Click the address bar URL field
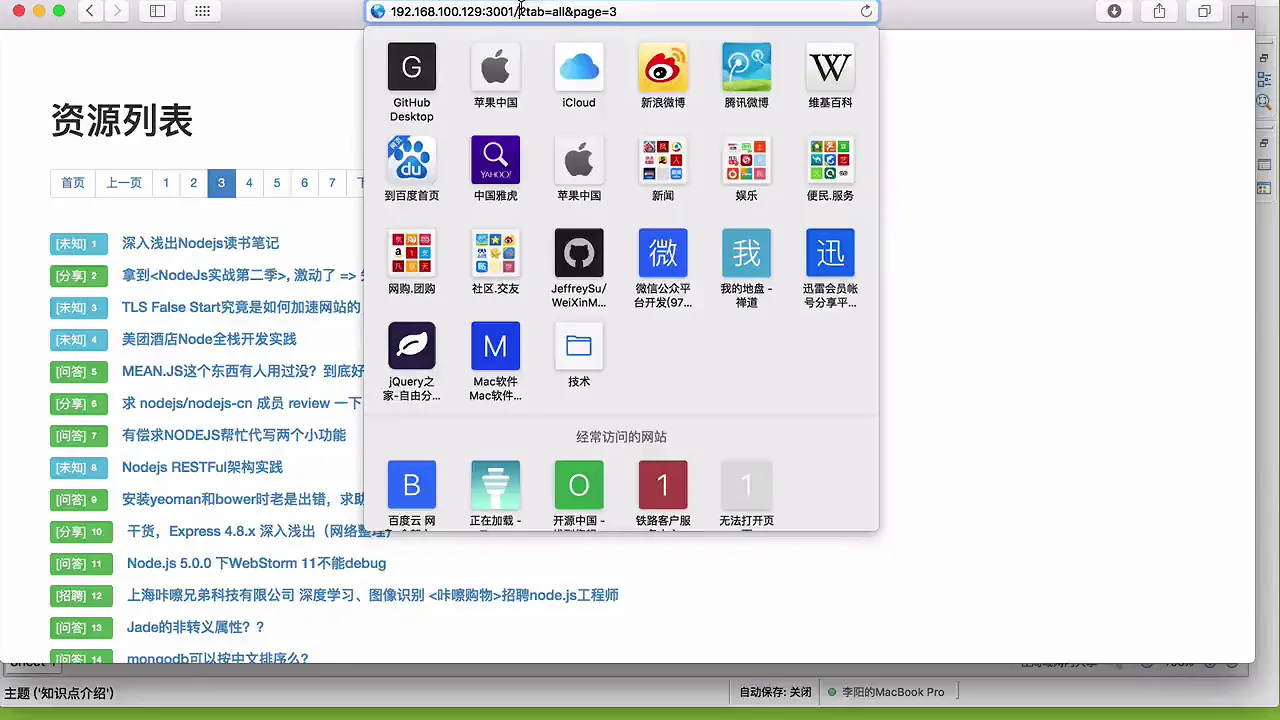Viewport: 1280px width, 720px height. [x=620, y=11]
